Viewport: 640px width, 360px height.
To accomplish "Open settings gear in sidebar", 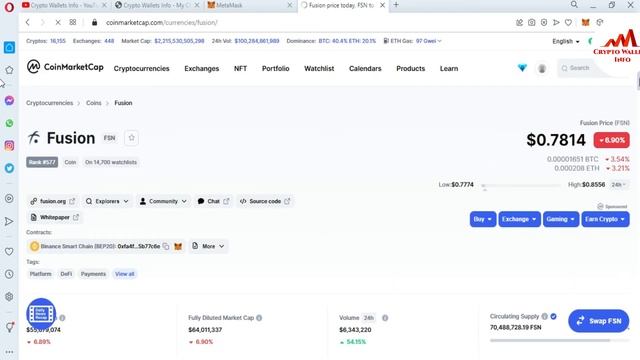I will (9, 297).
